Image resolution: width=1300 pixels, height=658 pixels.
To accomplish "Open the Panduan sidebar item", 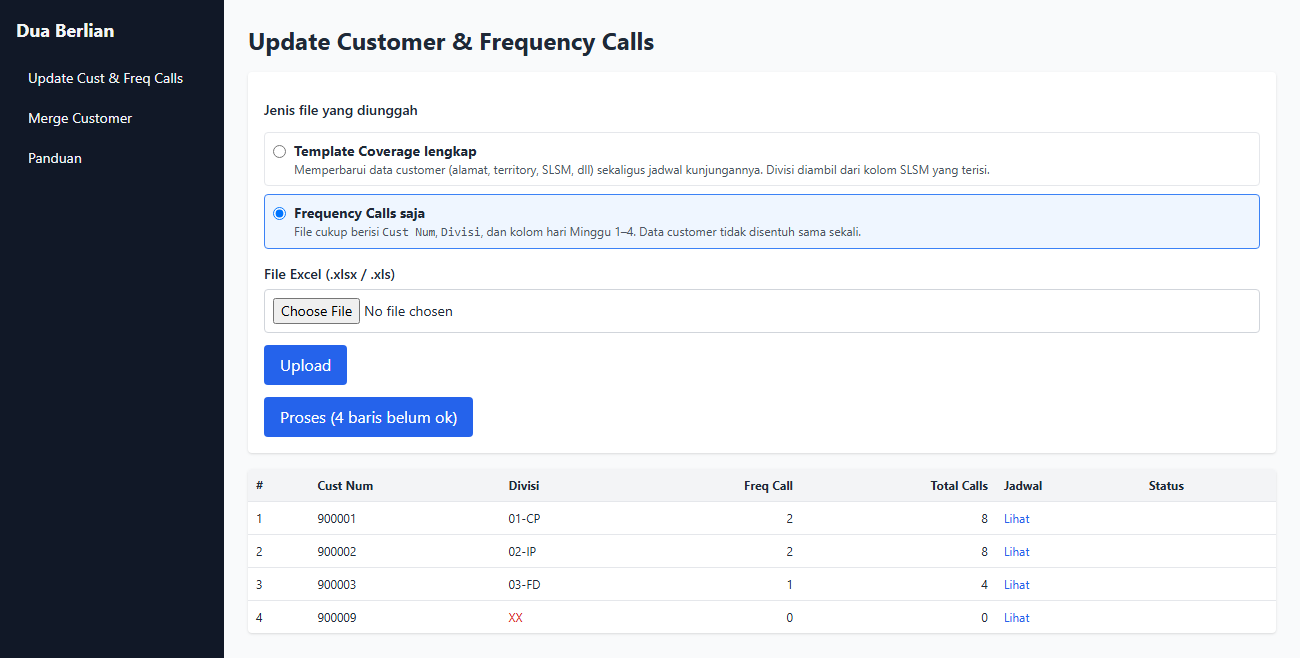I will tap(55, 158).
